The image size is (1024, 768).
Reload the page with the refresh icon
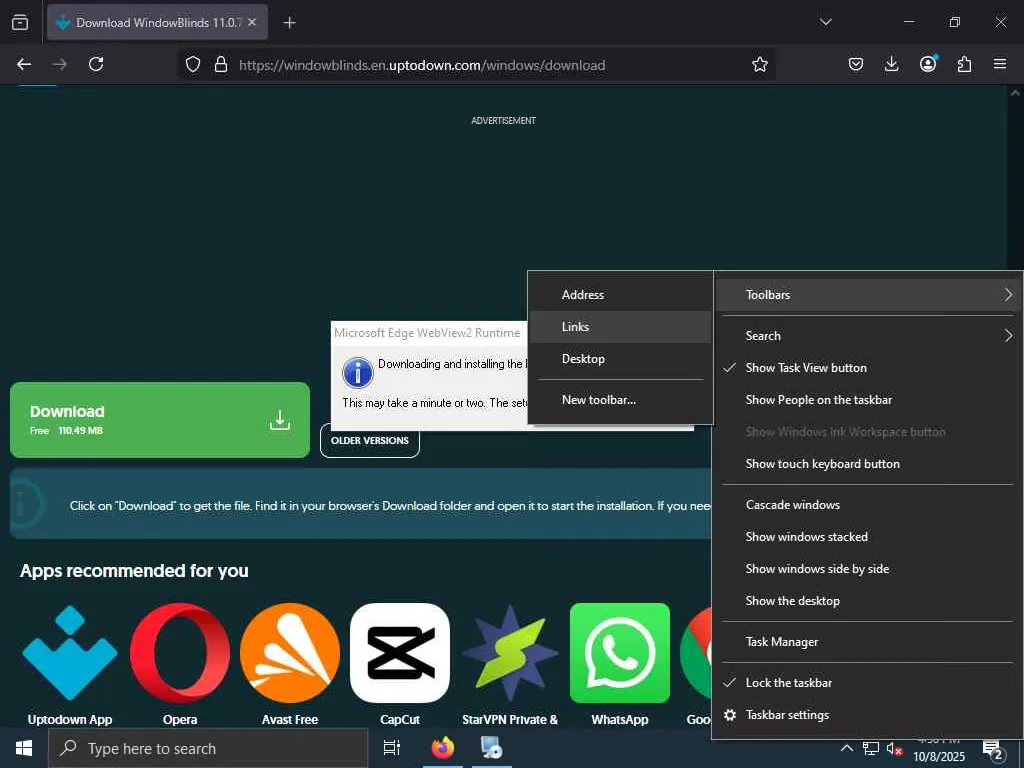tap(96, 64)
